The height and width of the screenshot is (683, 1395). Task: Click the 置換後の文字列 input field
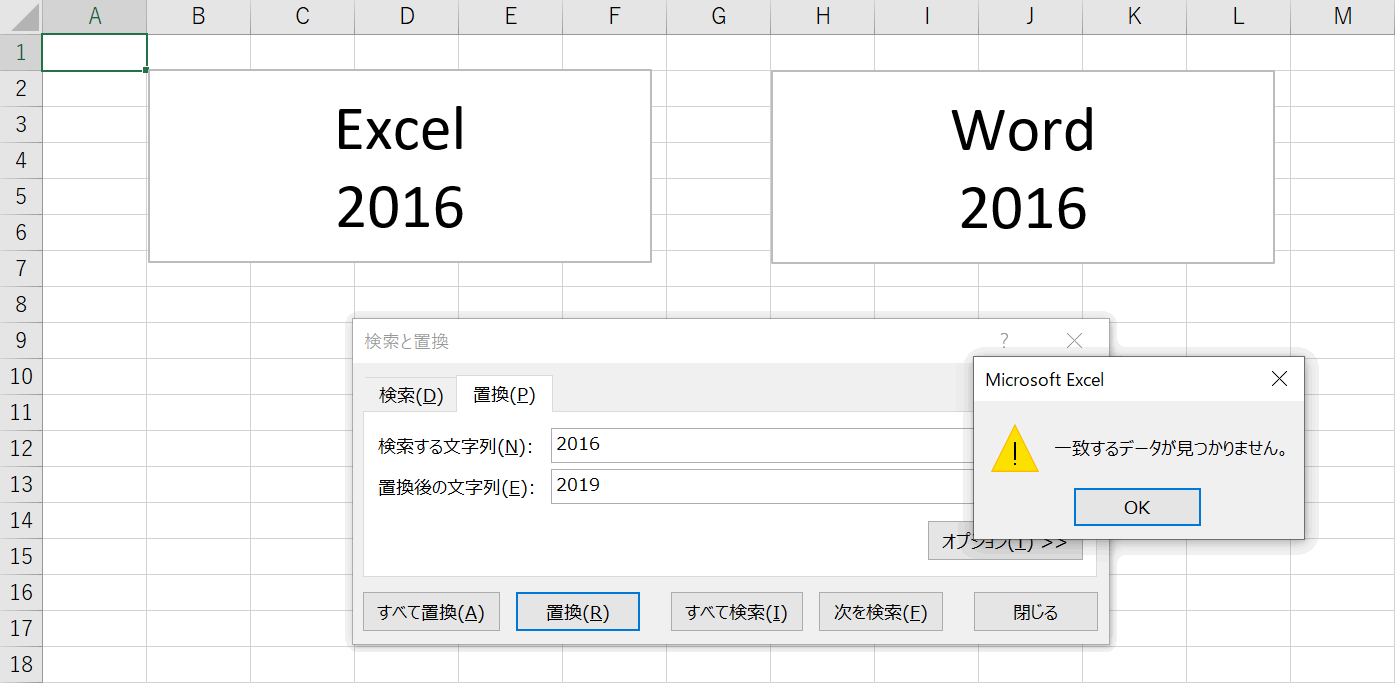[x=760, y=486]
